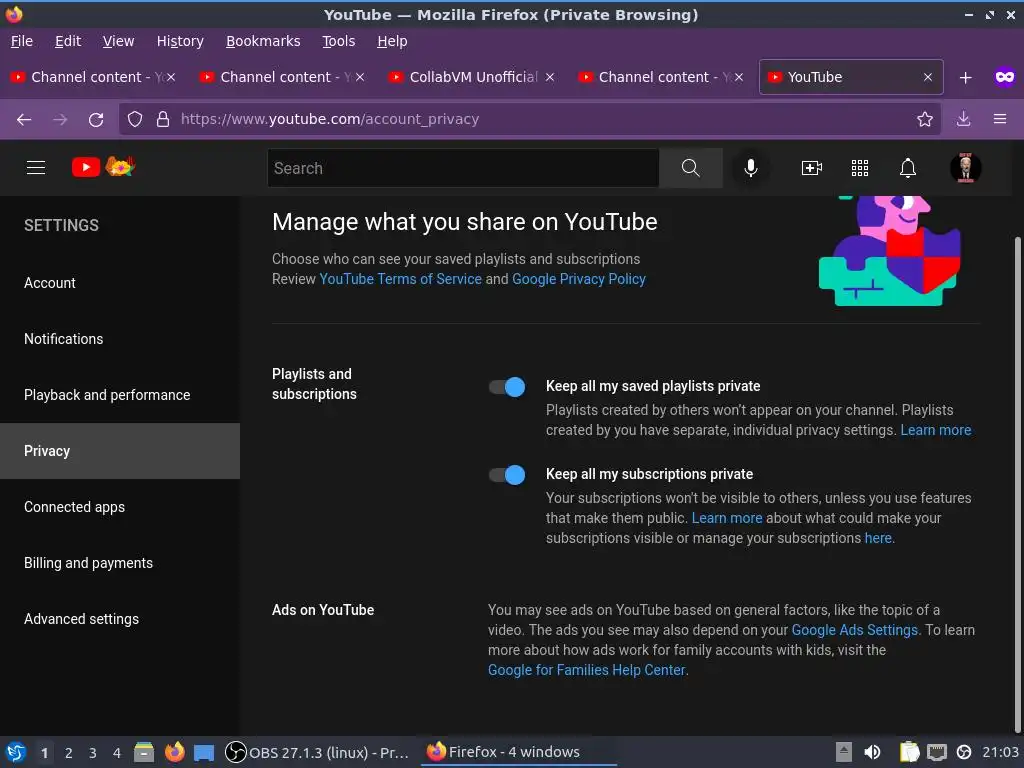The height and width of the screenshot is (768, 1024).
Task: Open the tracking protection shield icon
Action: click(135, 119)
